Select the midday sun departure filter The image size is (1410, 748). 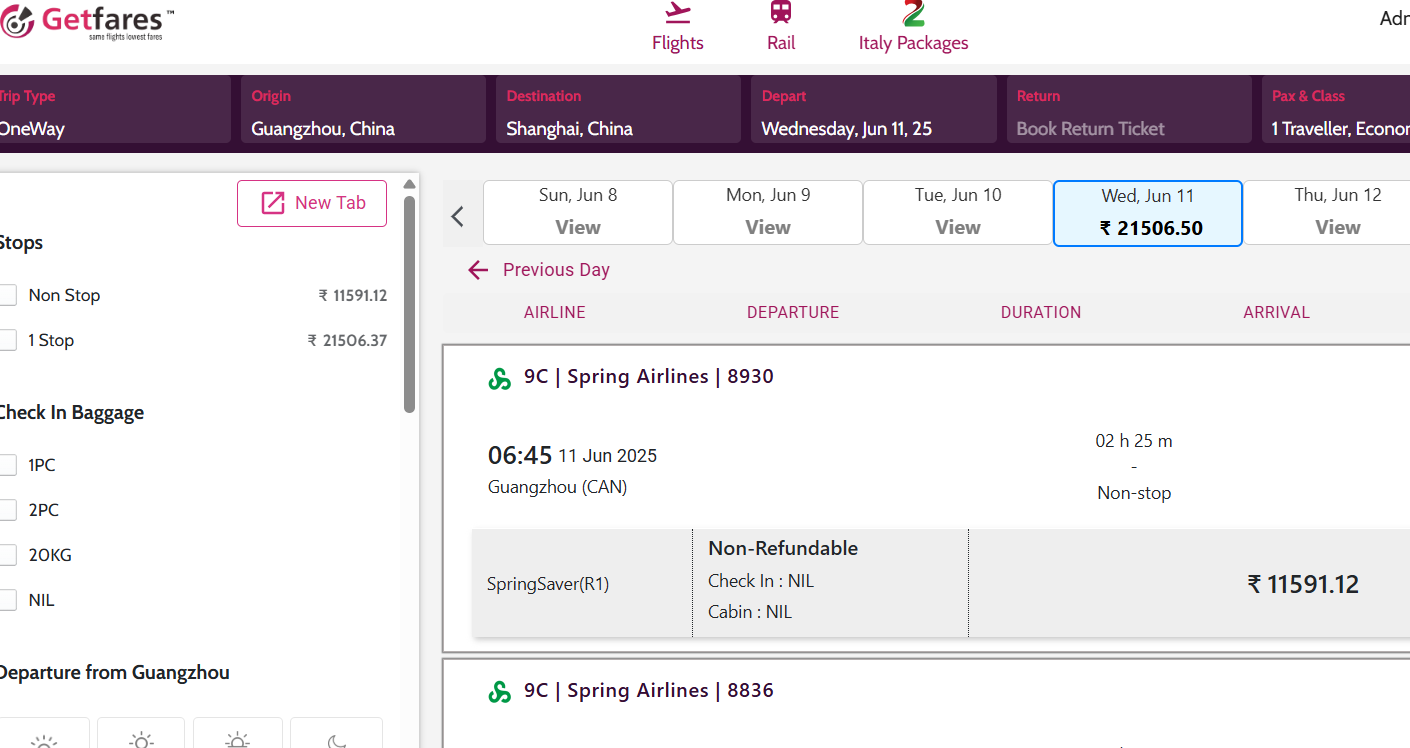click(x=141, y=738)
